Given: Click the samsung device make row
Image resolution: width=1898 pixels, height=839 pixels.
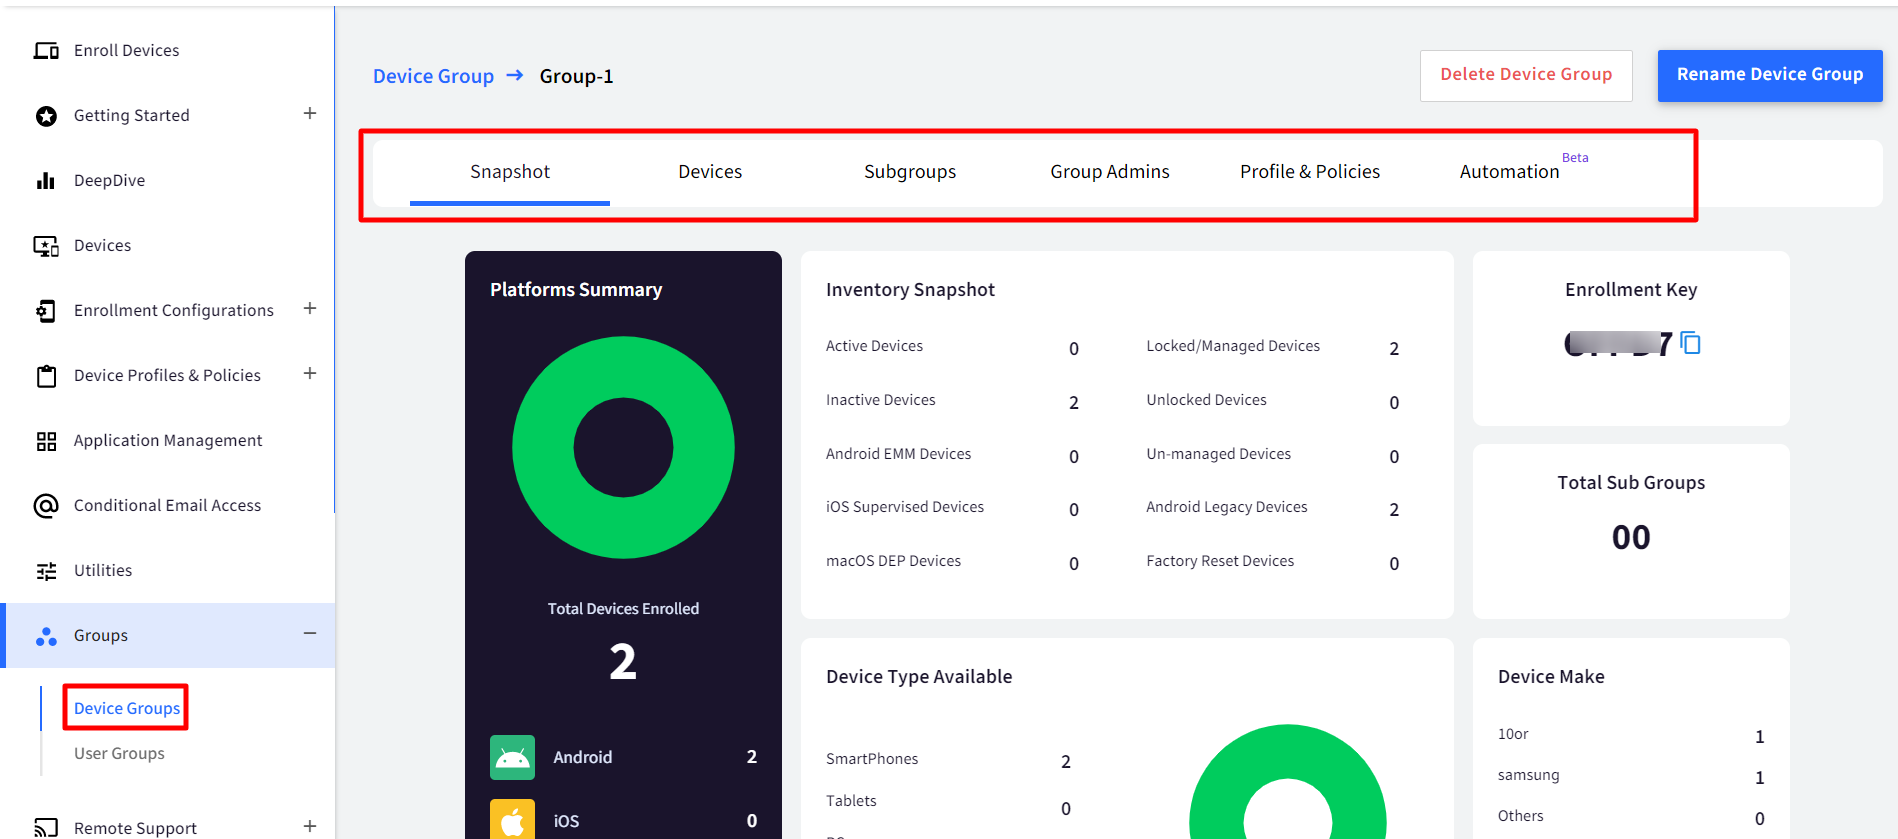Looking at the screenshot, I should 1631,776.
